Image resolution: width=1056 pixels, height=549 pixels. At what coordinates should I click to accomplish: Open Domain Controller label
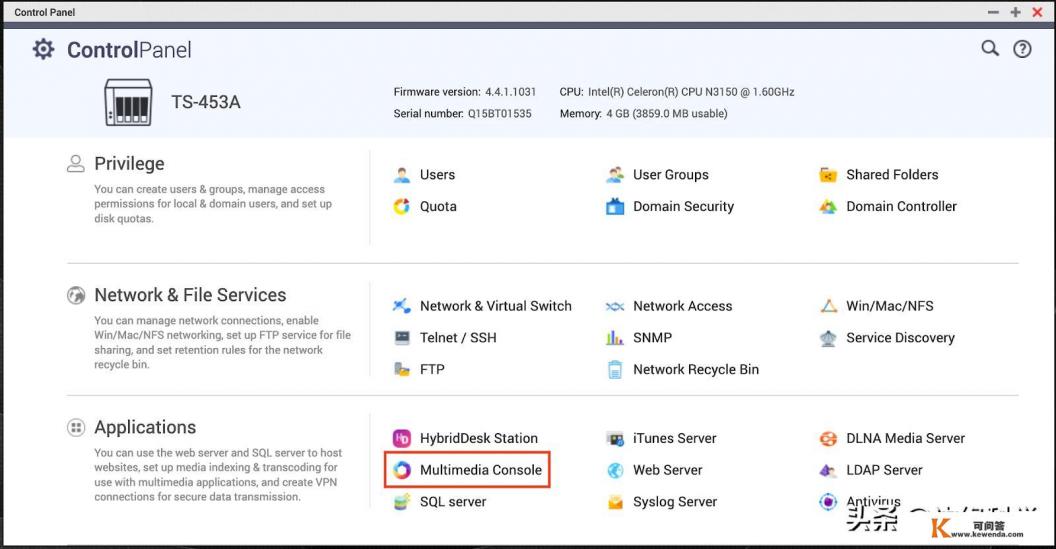click(902, 206)
